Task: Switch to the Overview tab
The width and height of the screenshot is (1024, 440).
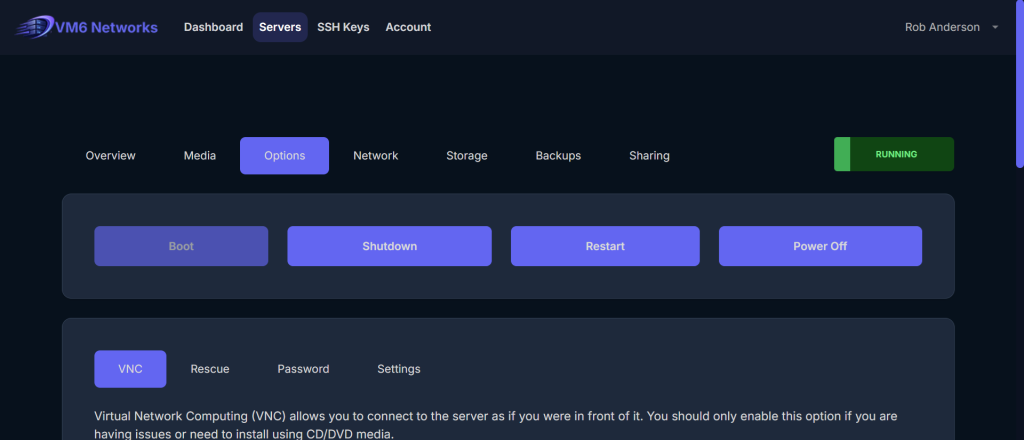Action: tap(110, 156)
